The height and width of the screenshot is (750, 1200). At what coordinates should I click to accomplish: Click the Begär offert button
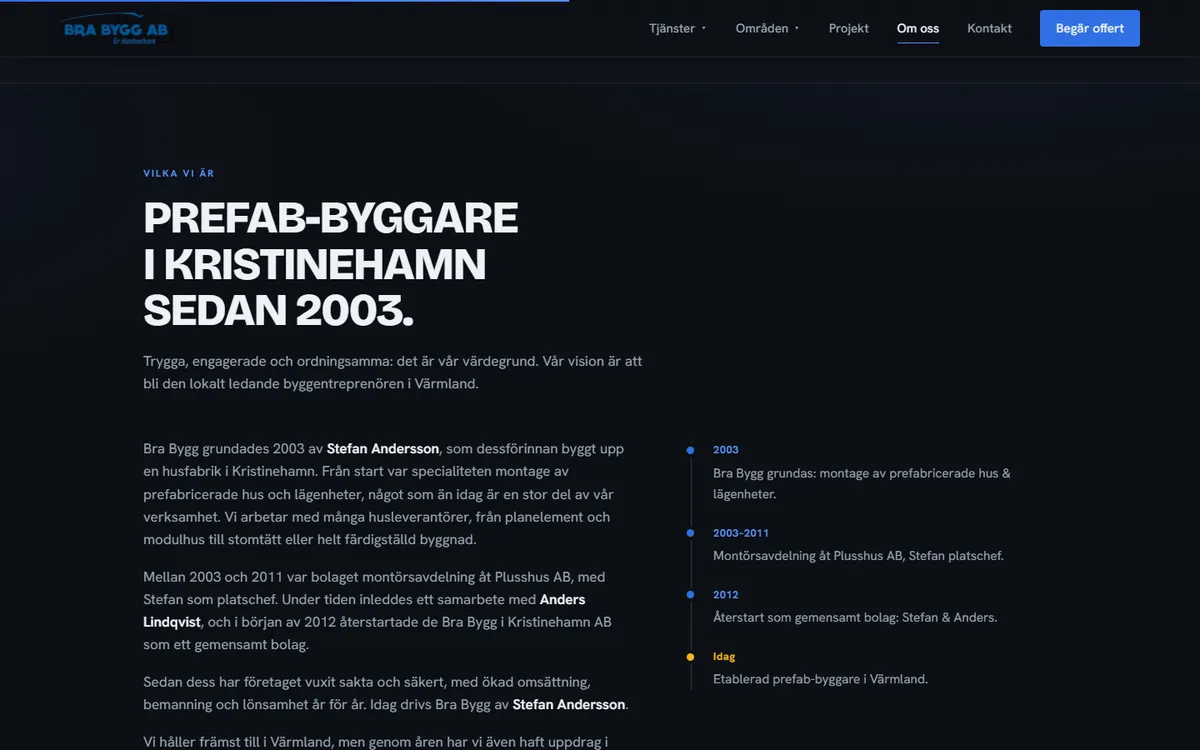coord(1089,28)
